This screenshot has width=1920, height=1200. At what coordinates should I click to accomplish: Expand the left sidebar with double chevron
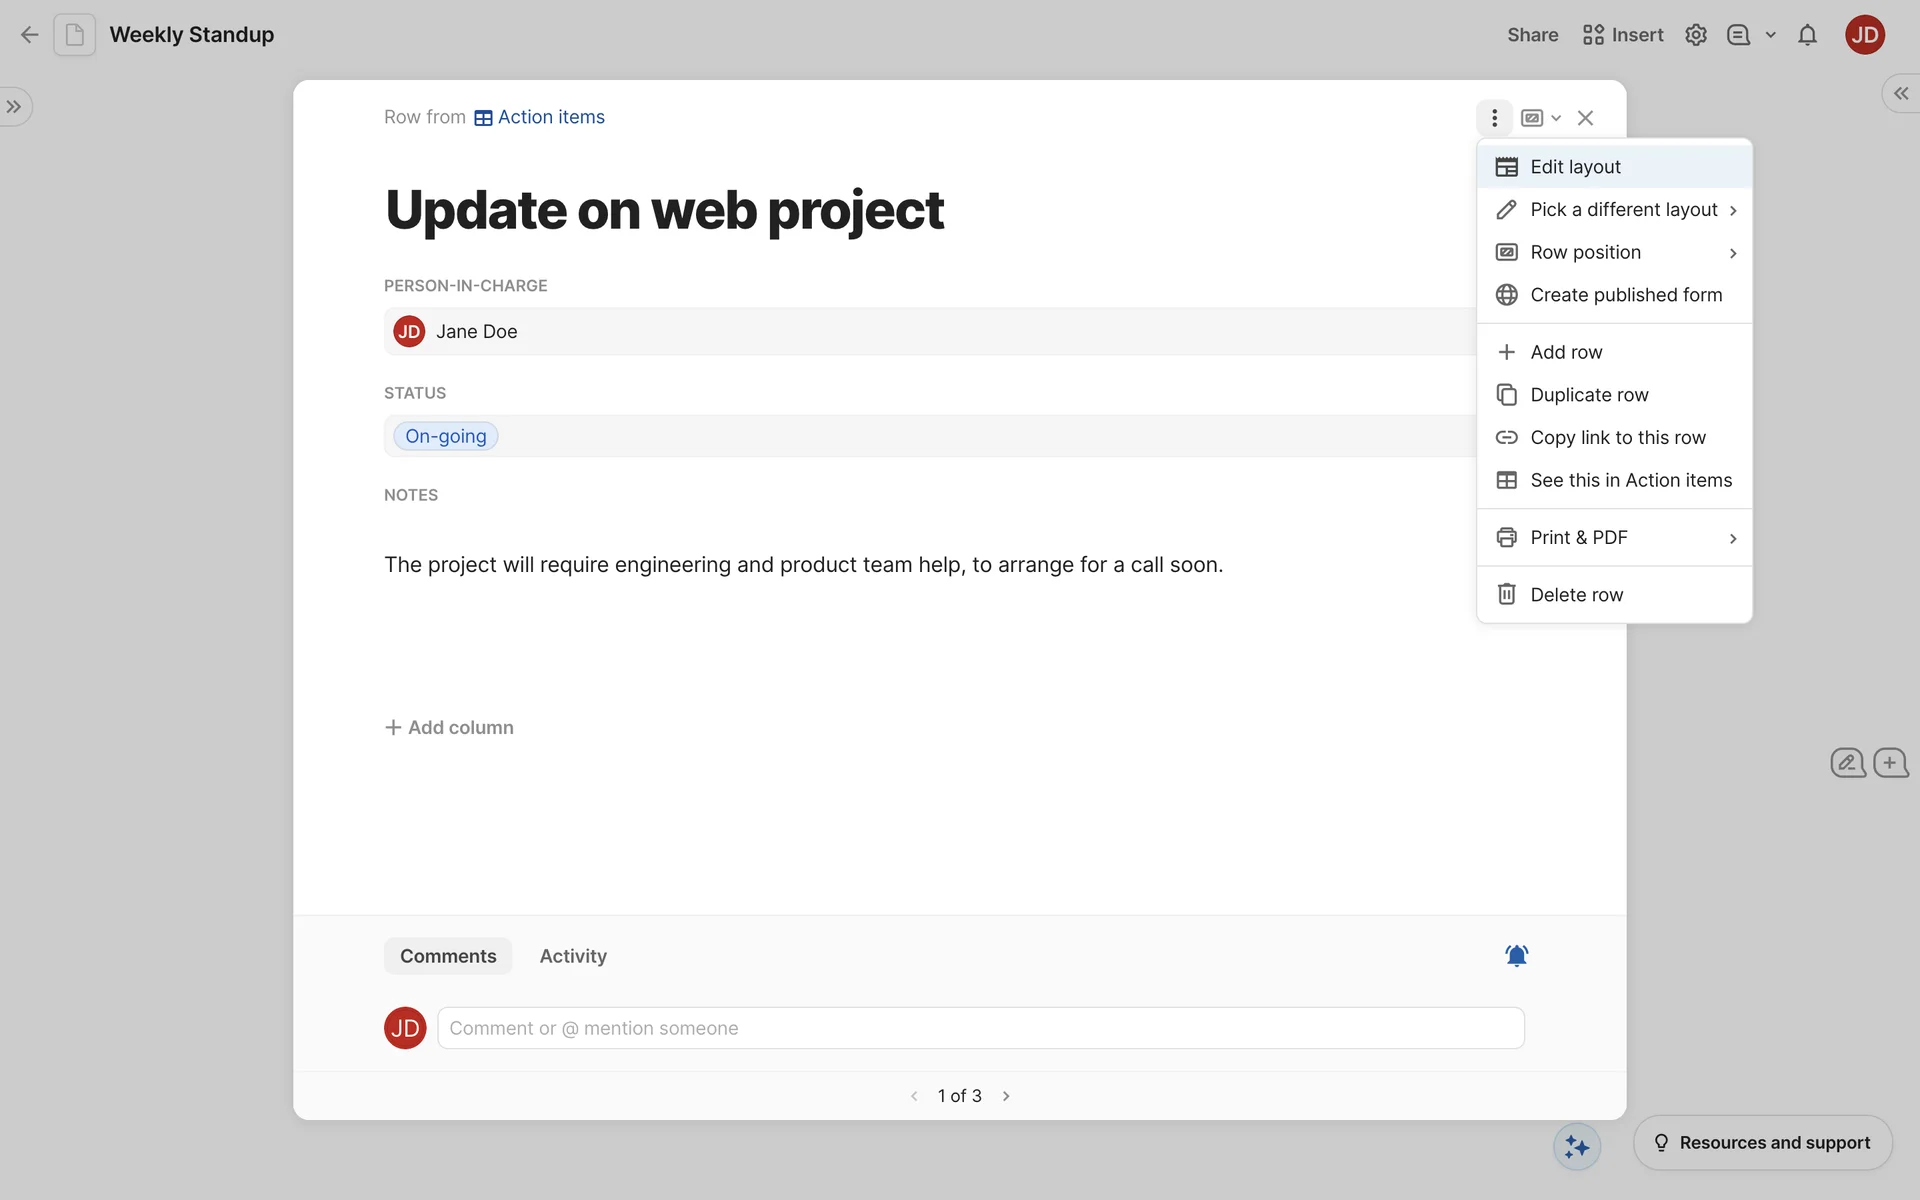click(x=14, y=107)
